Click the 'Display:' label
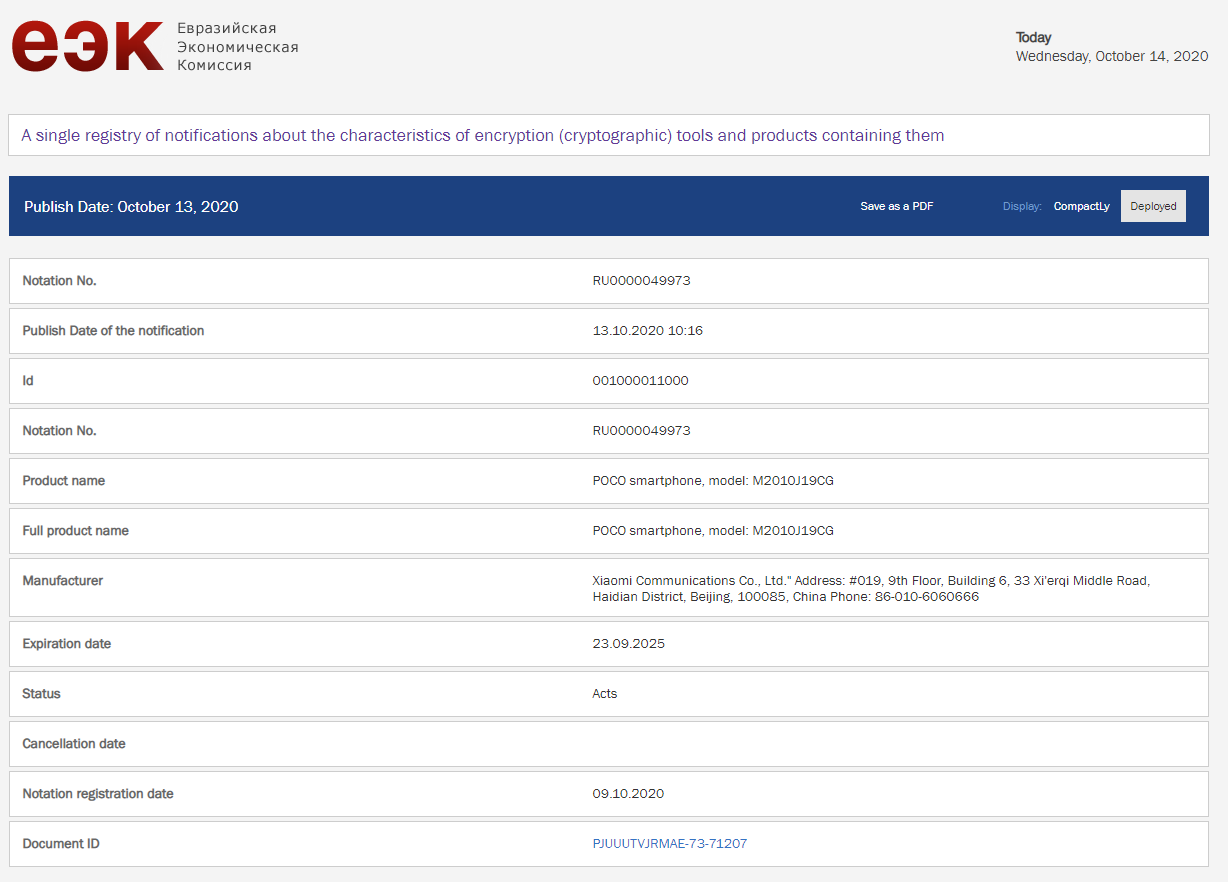 point(1022,206)
